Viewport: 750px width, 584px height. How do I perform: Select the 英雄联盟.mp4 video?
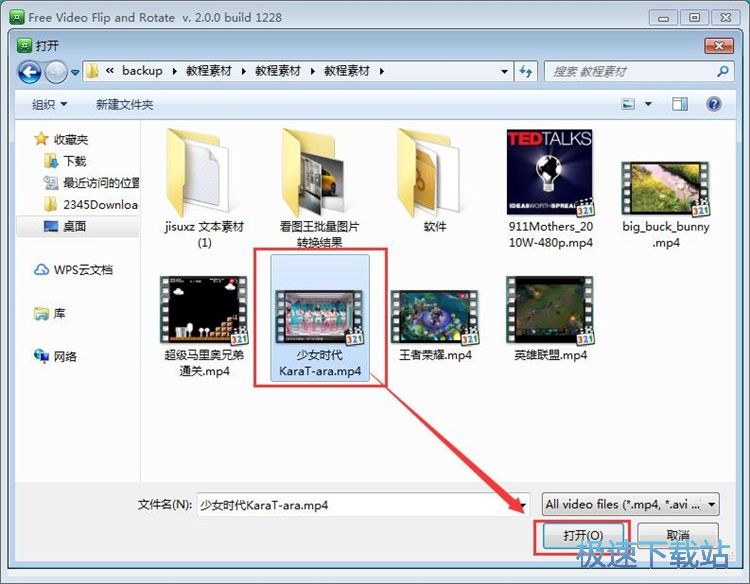tap(551, 319)
